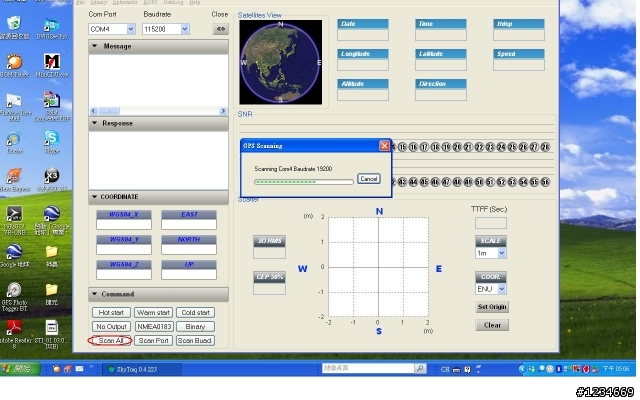Click the Start button on taskbar
Viewport: 640px width, 400px height.
20,369
